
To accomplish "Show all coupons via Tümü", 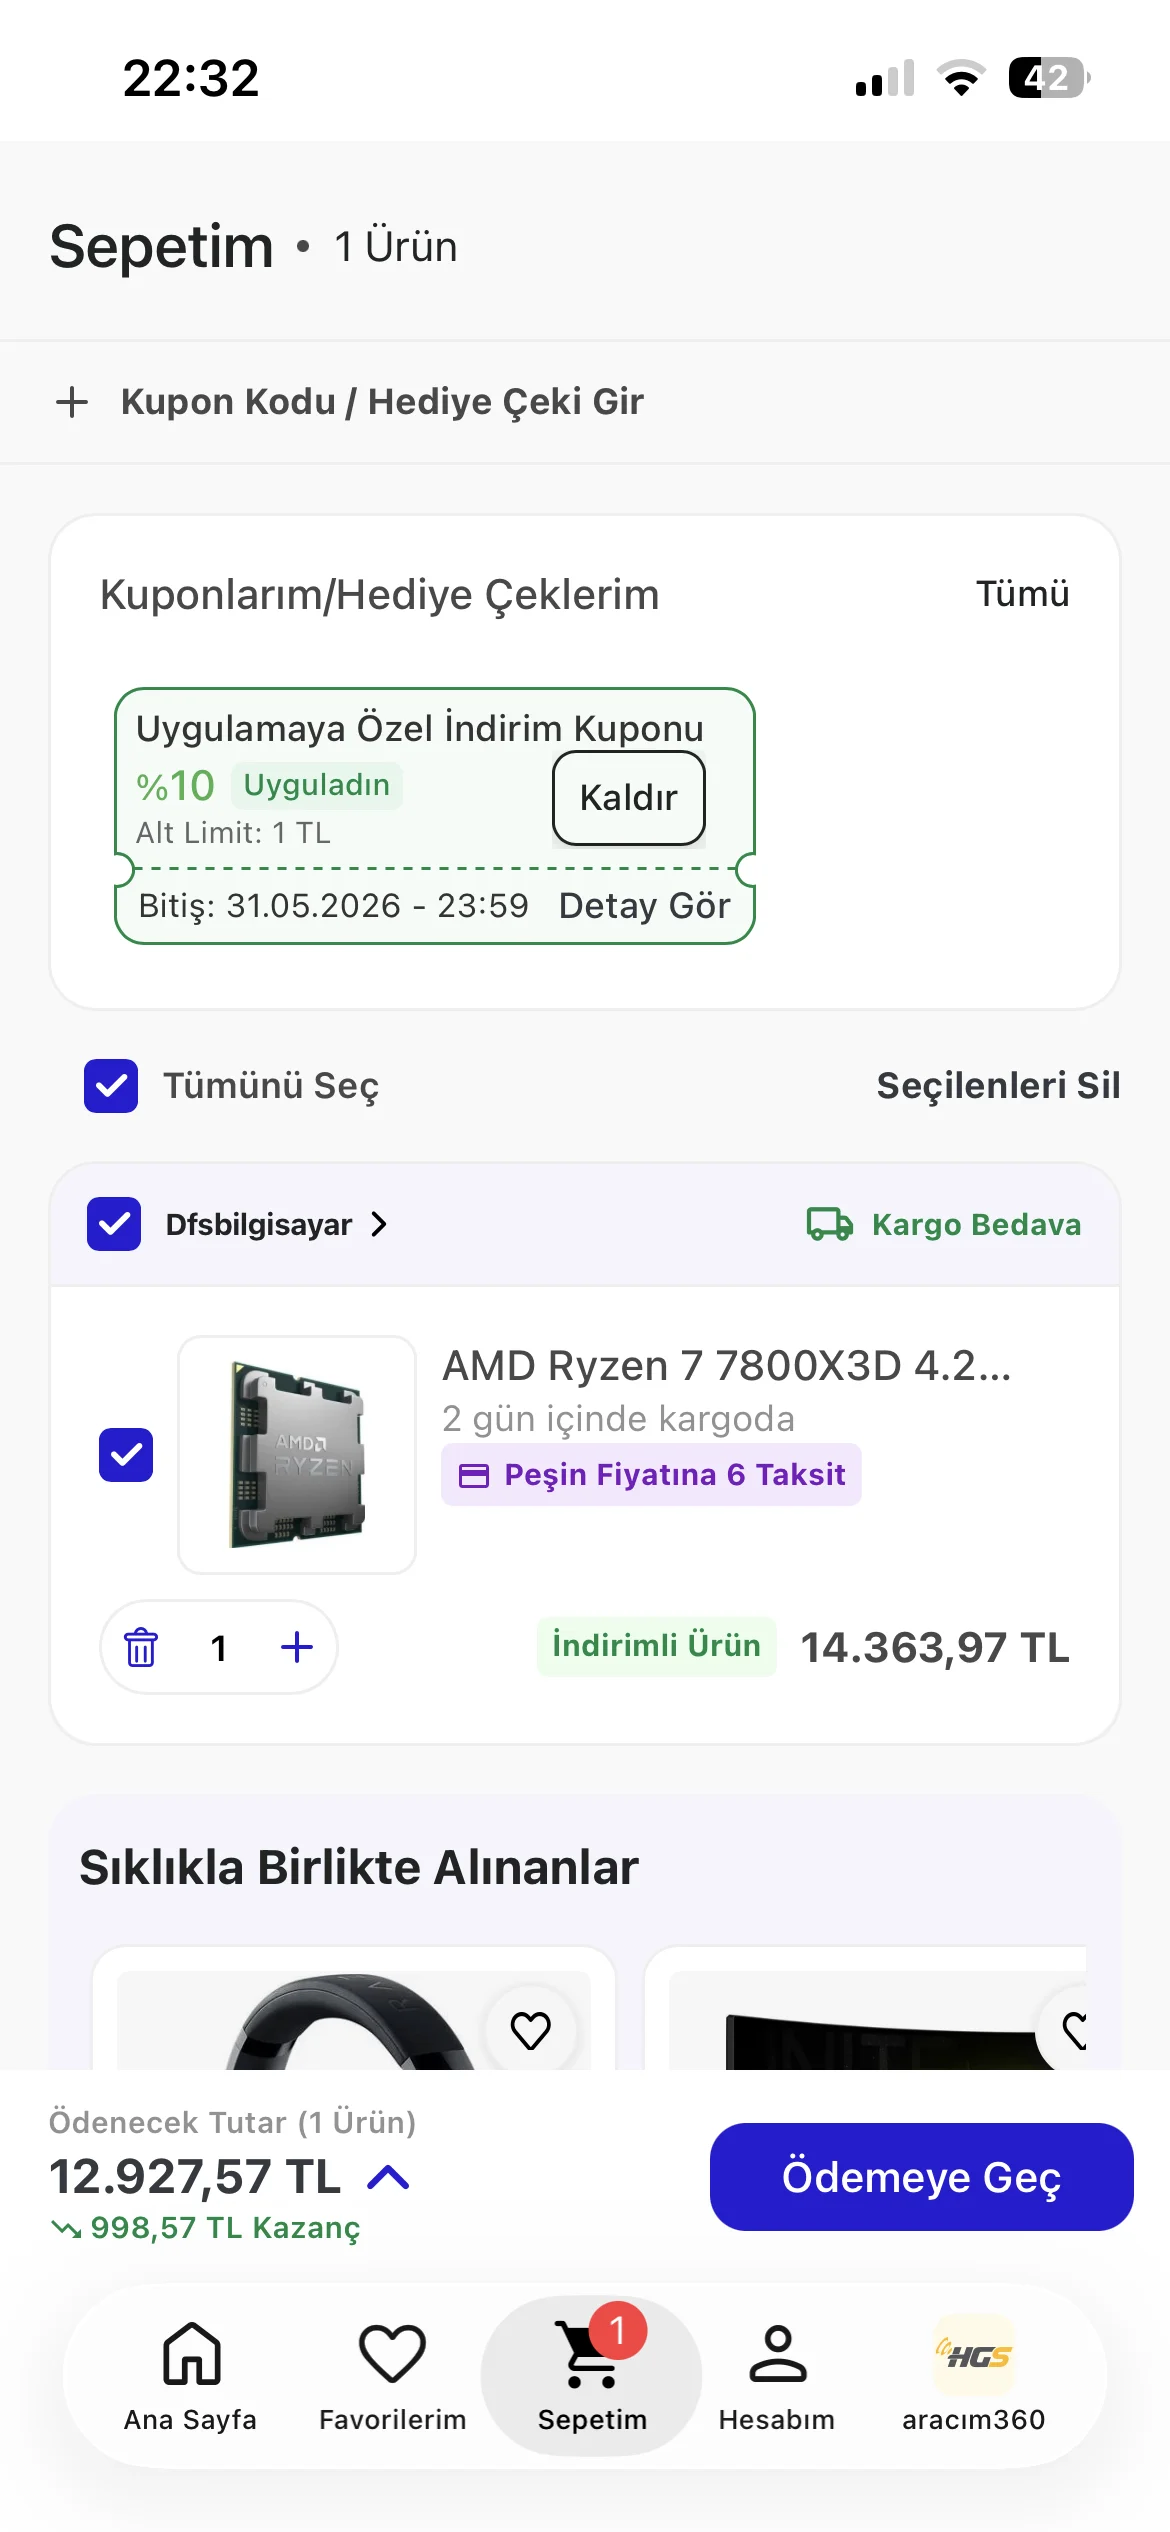I will click(x=1023, y=594).
